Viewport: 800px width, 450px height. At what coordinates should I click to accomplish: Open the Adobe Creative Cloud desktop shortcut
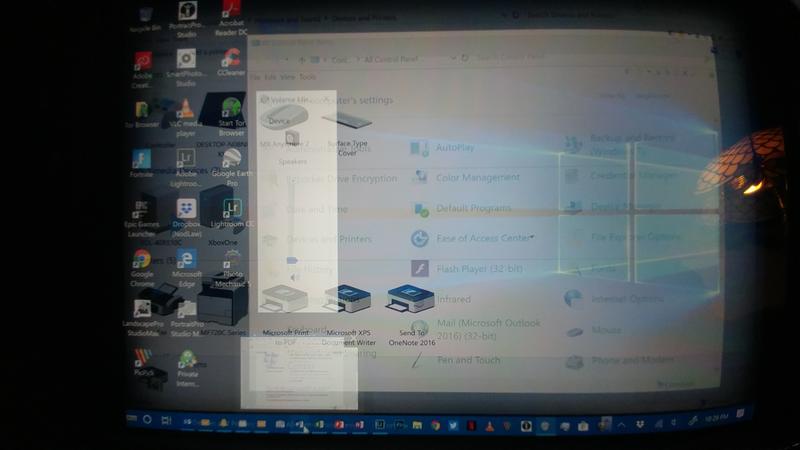pos(142,69)
